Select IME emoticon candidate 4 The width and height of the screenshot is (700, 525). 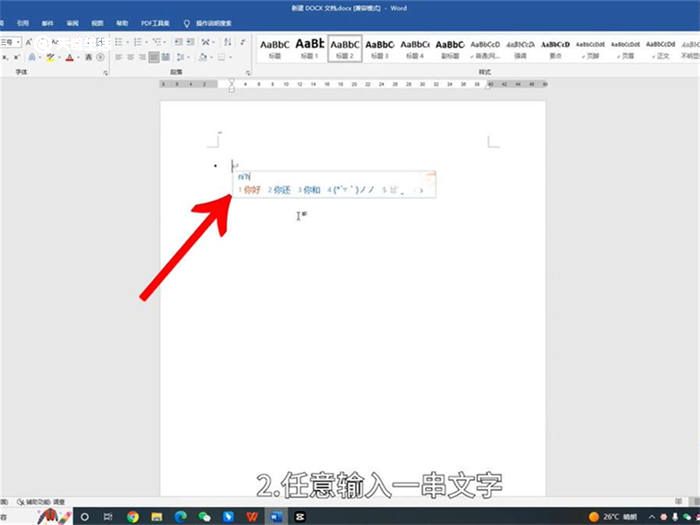(x=351, y=190)
